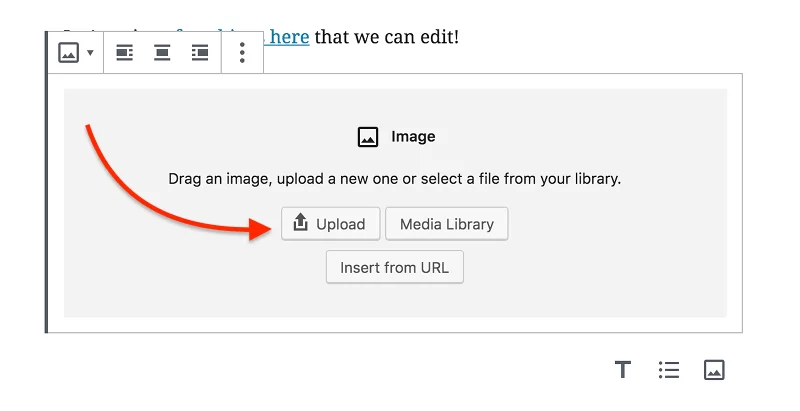
Task: Select the align left icon
Action: (124, 53)
